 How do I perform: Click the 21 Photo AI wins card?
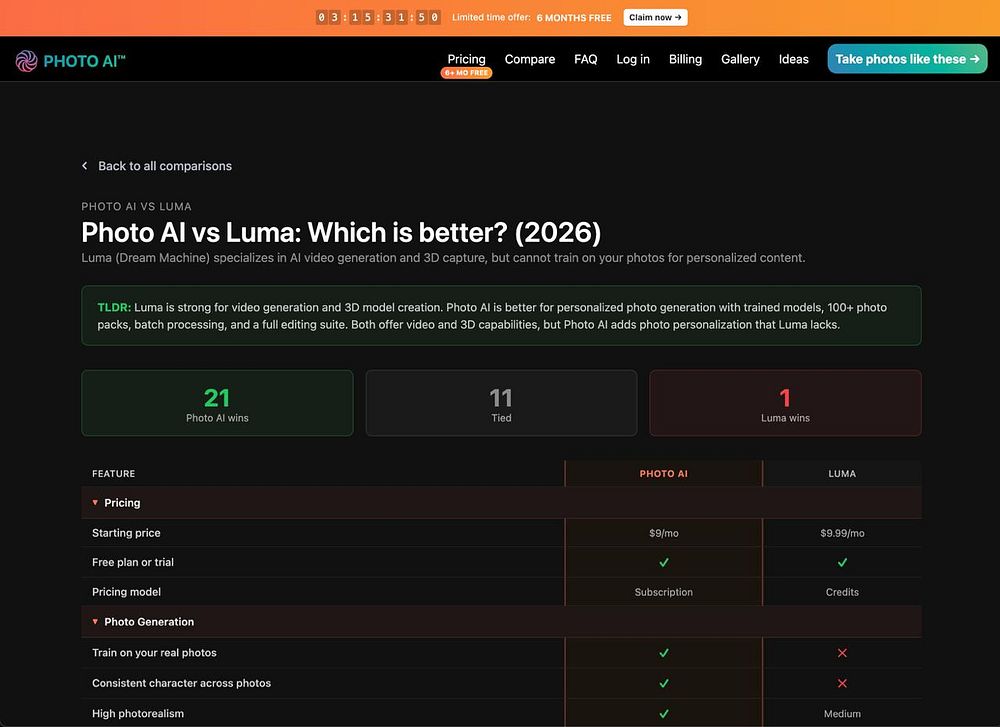pos(217,403)
